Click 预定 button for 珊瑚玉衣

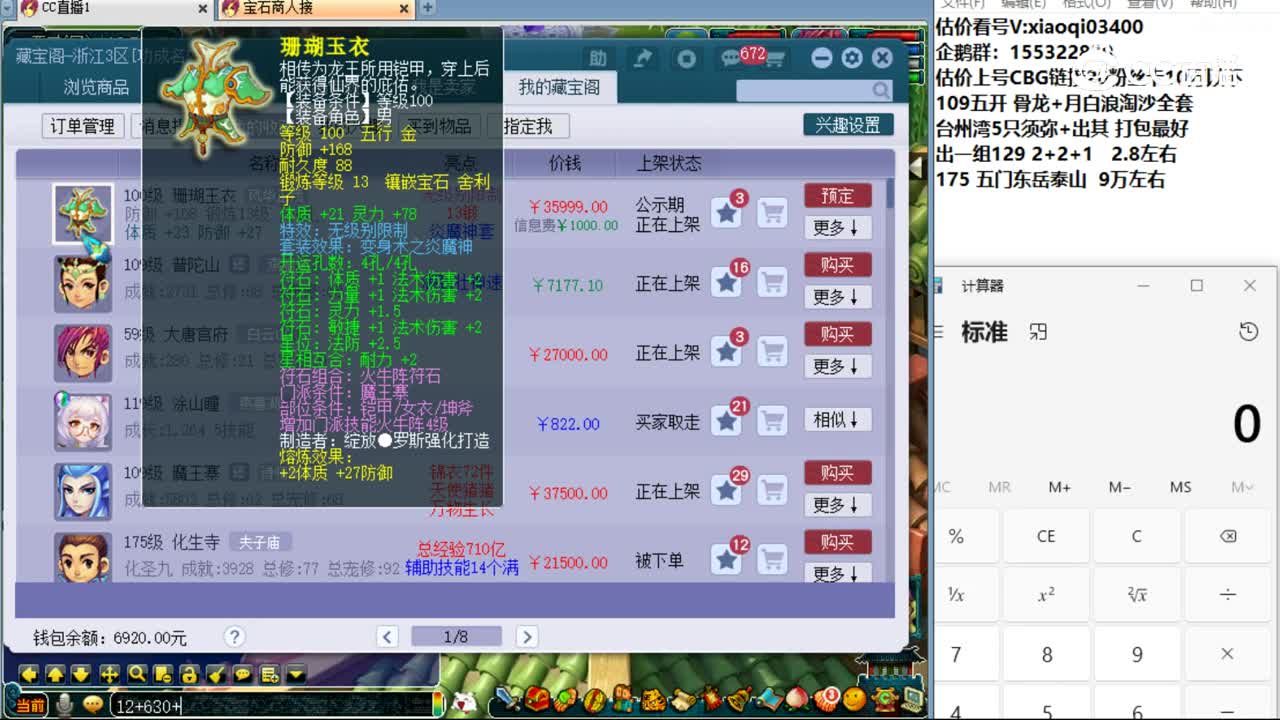(837, 195)
